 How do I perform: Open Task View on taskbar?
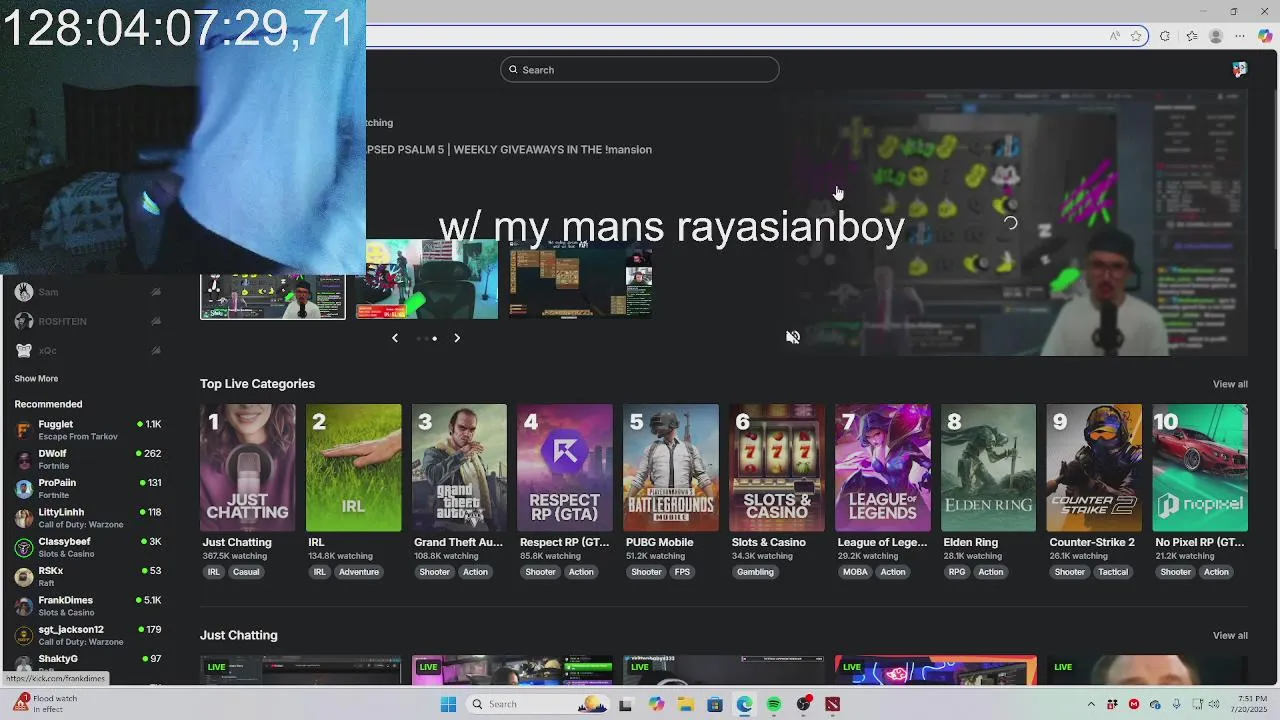(626, 704)
